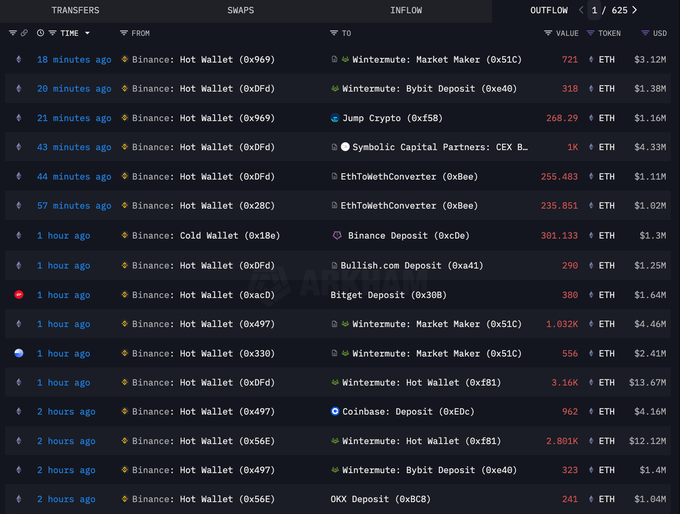Image resolution: width=680 pixels, height=514 pixels.
Task: Click Binance logo in Cold Wallet row
Action: point(124,235)
